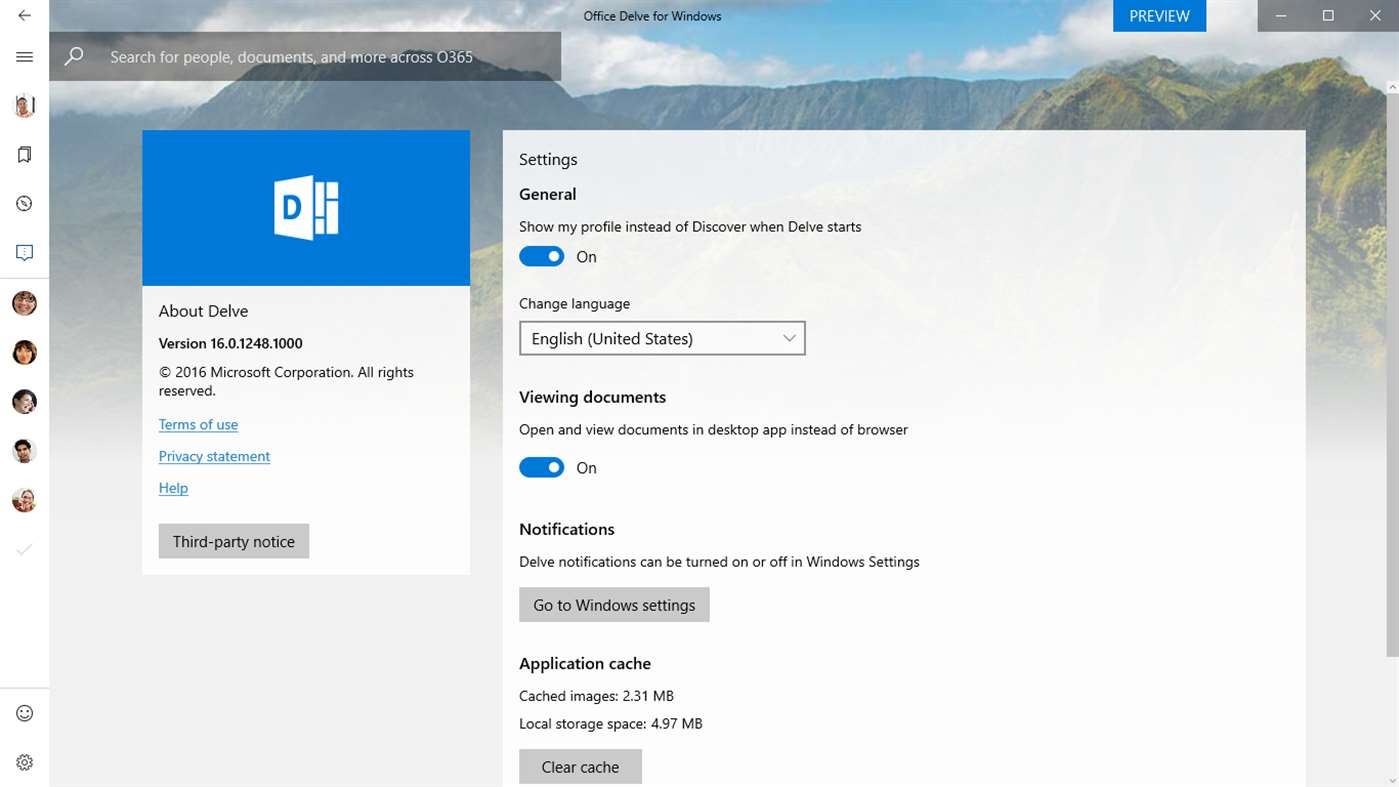
Task: Open the Help link
Action: coord(173,488)
